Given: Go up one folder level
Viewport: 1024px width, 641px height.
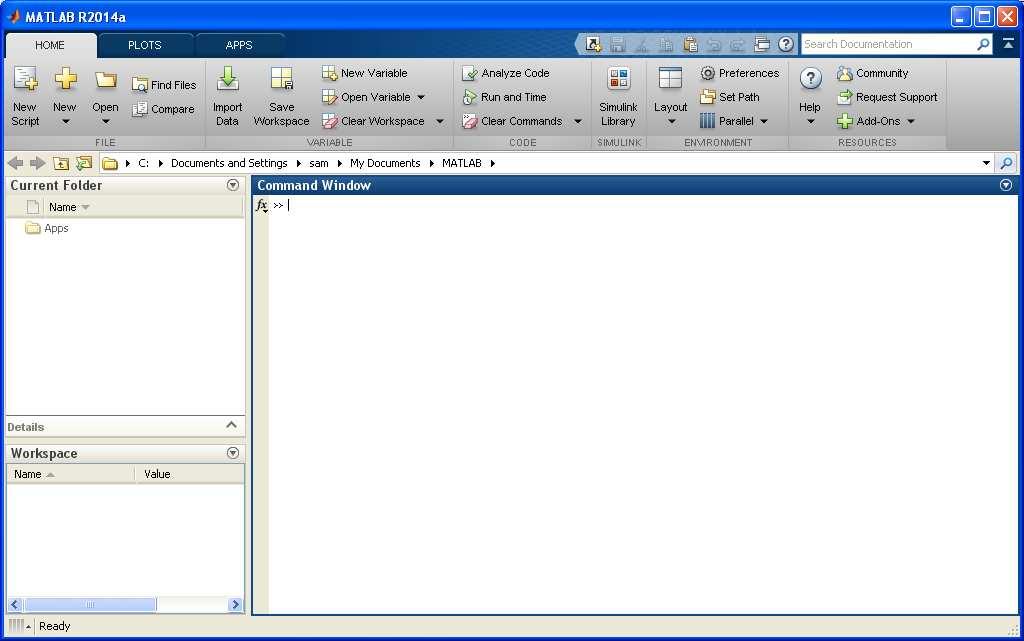Looking at the screenshot, I should tap(61, 163).
